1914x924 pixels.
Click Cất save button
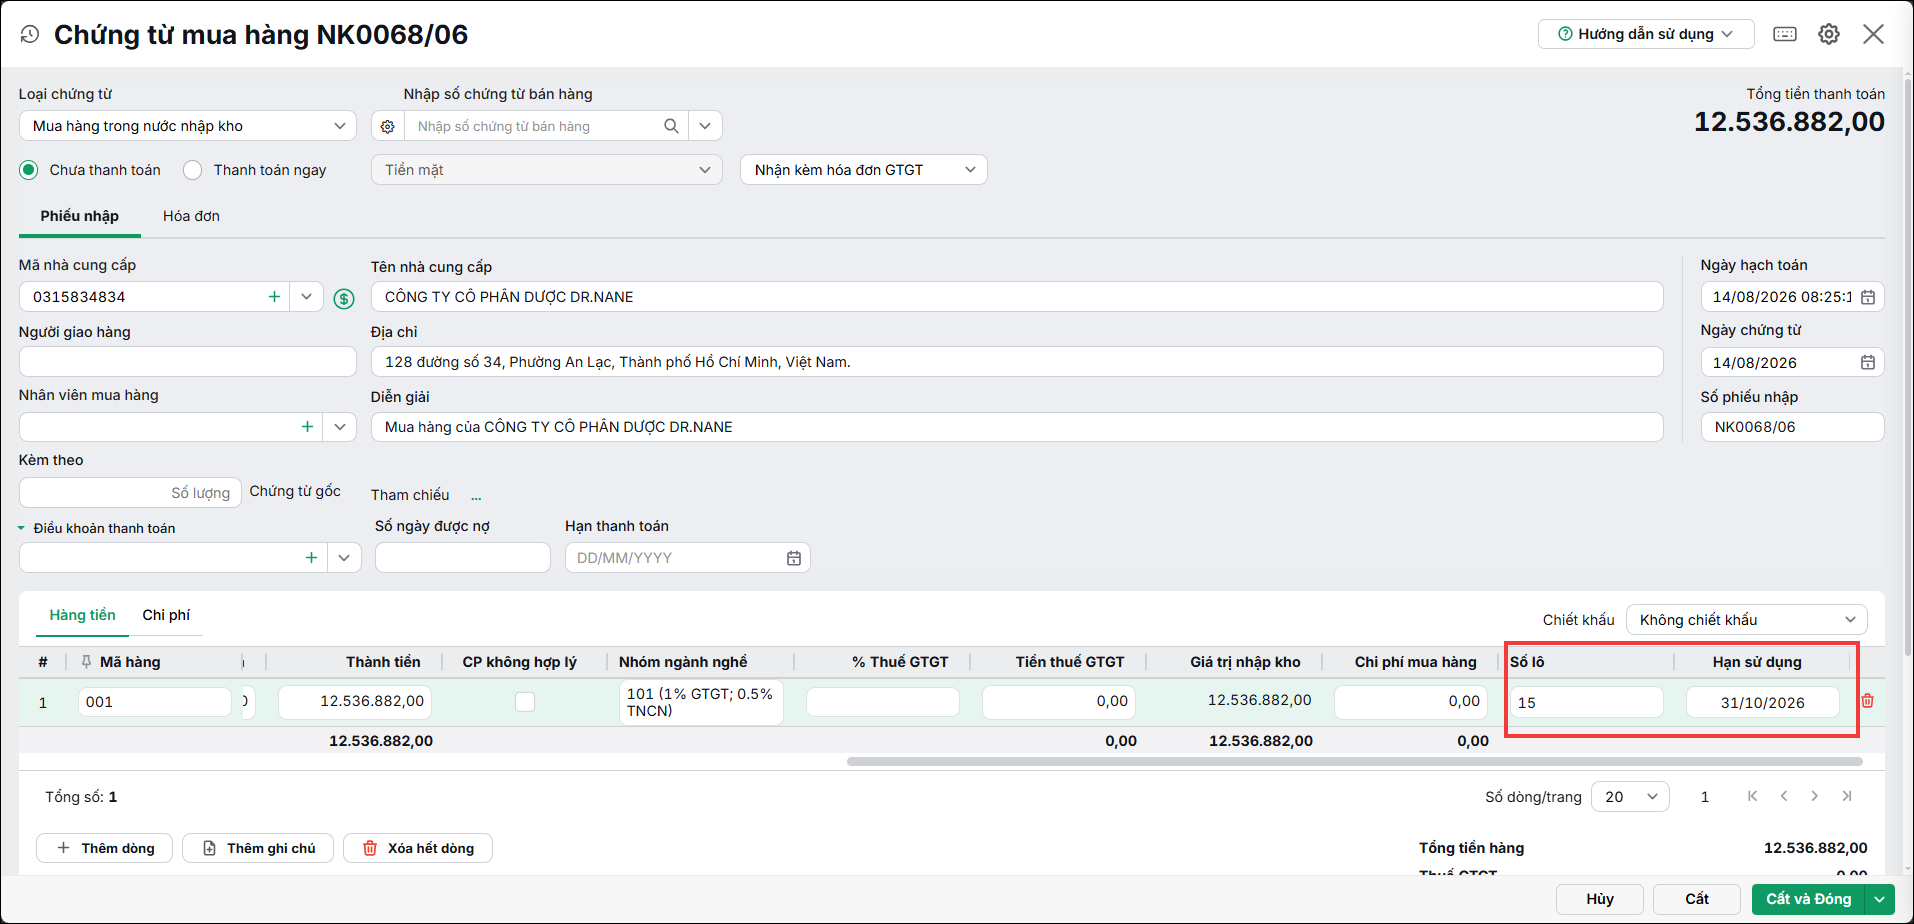coord(1697,899)
